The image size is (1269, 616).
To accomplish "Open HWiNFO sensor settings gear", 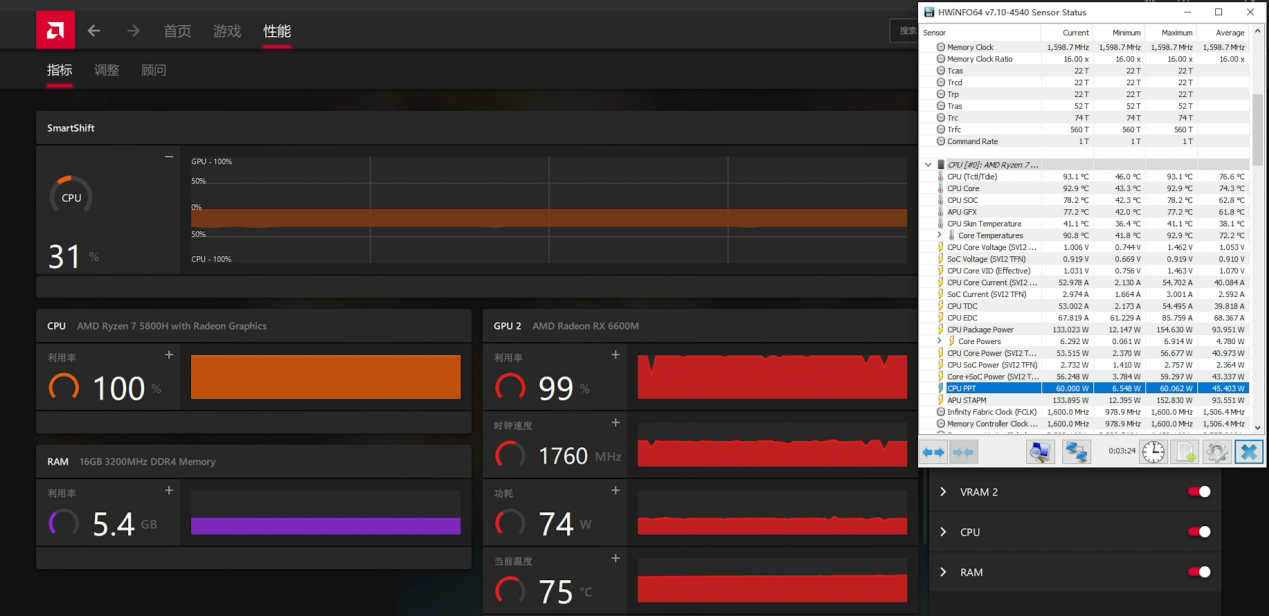I will 1216,452.
